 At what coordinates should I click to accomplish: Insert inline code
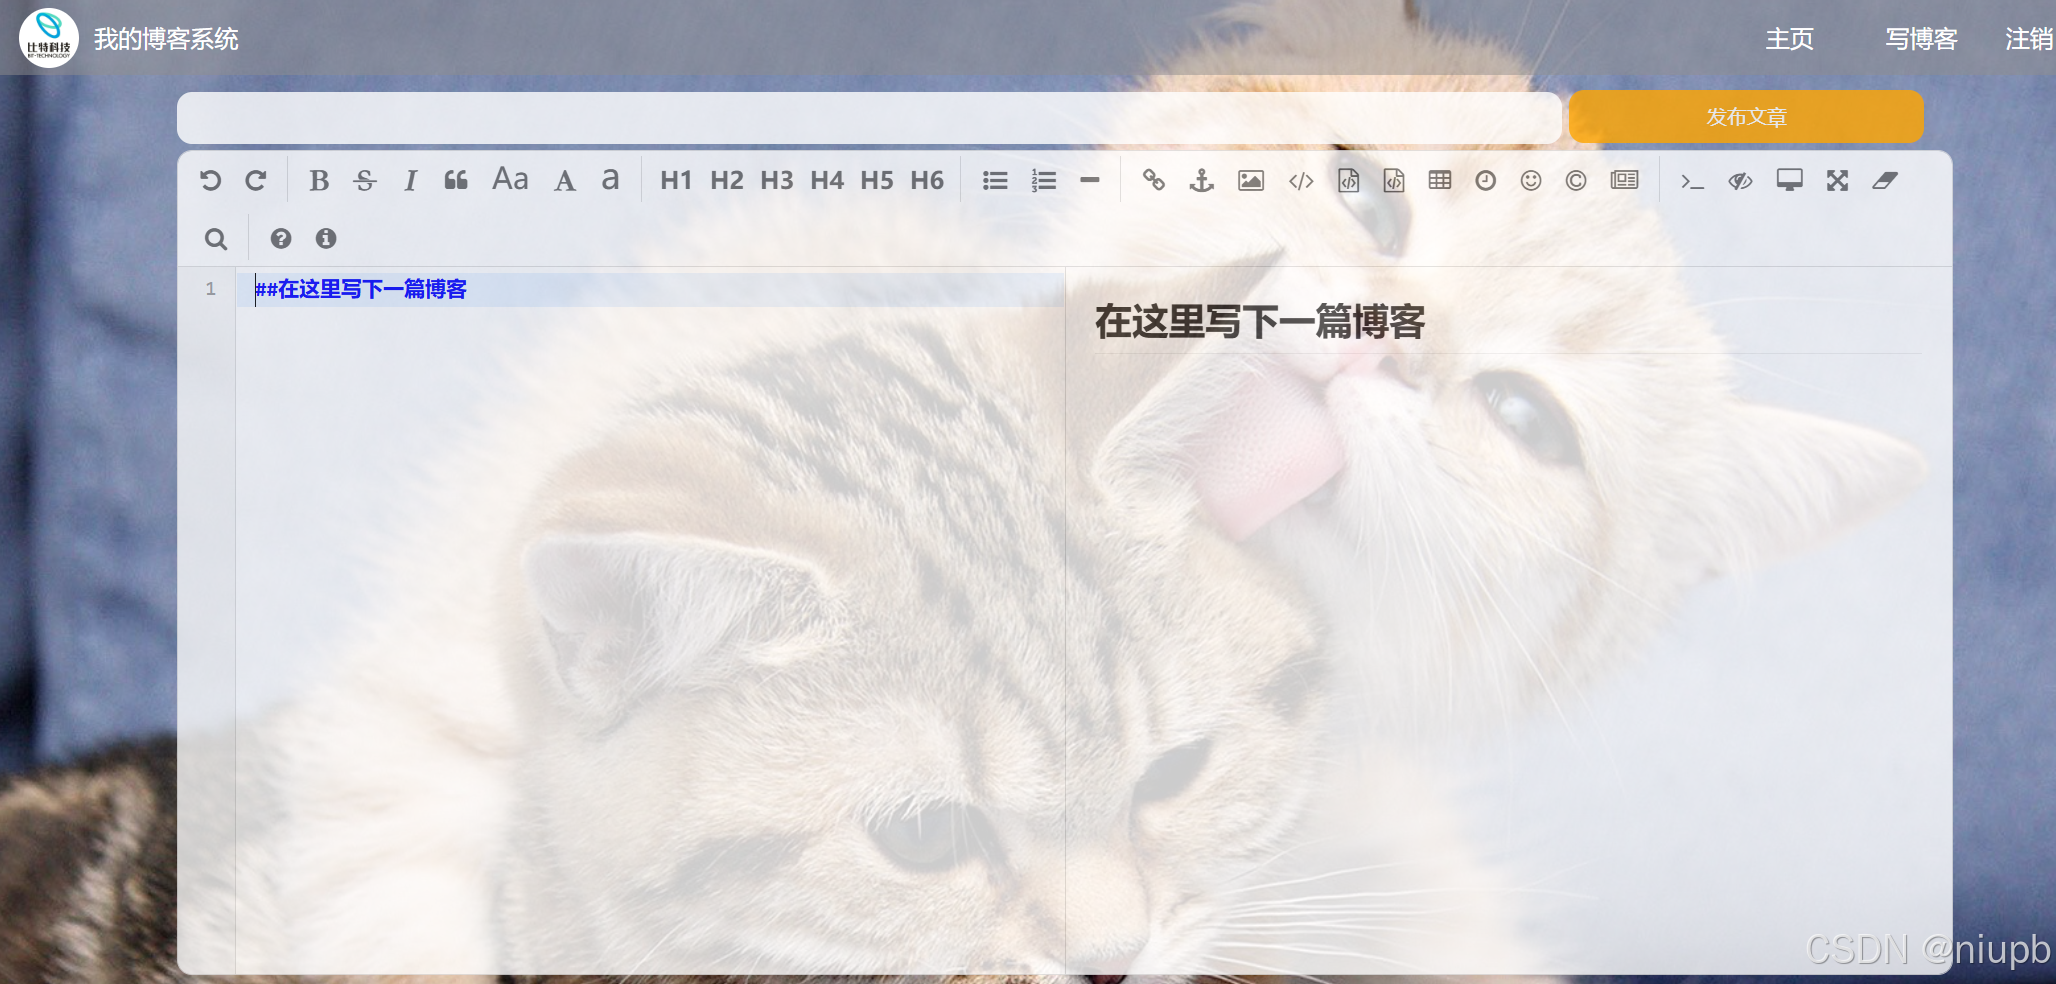pyautogui.click(x=1301, y=180)
